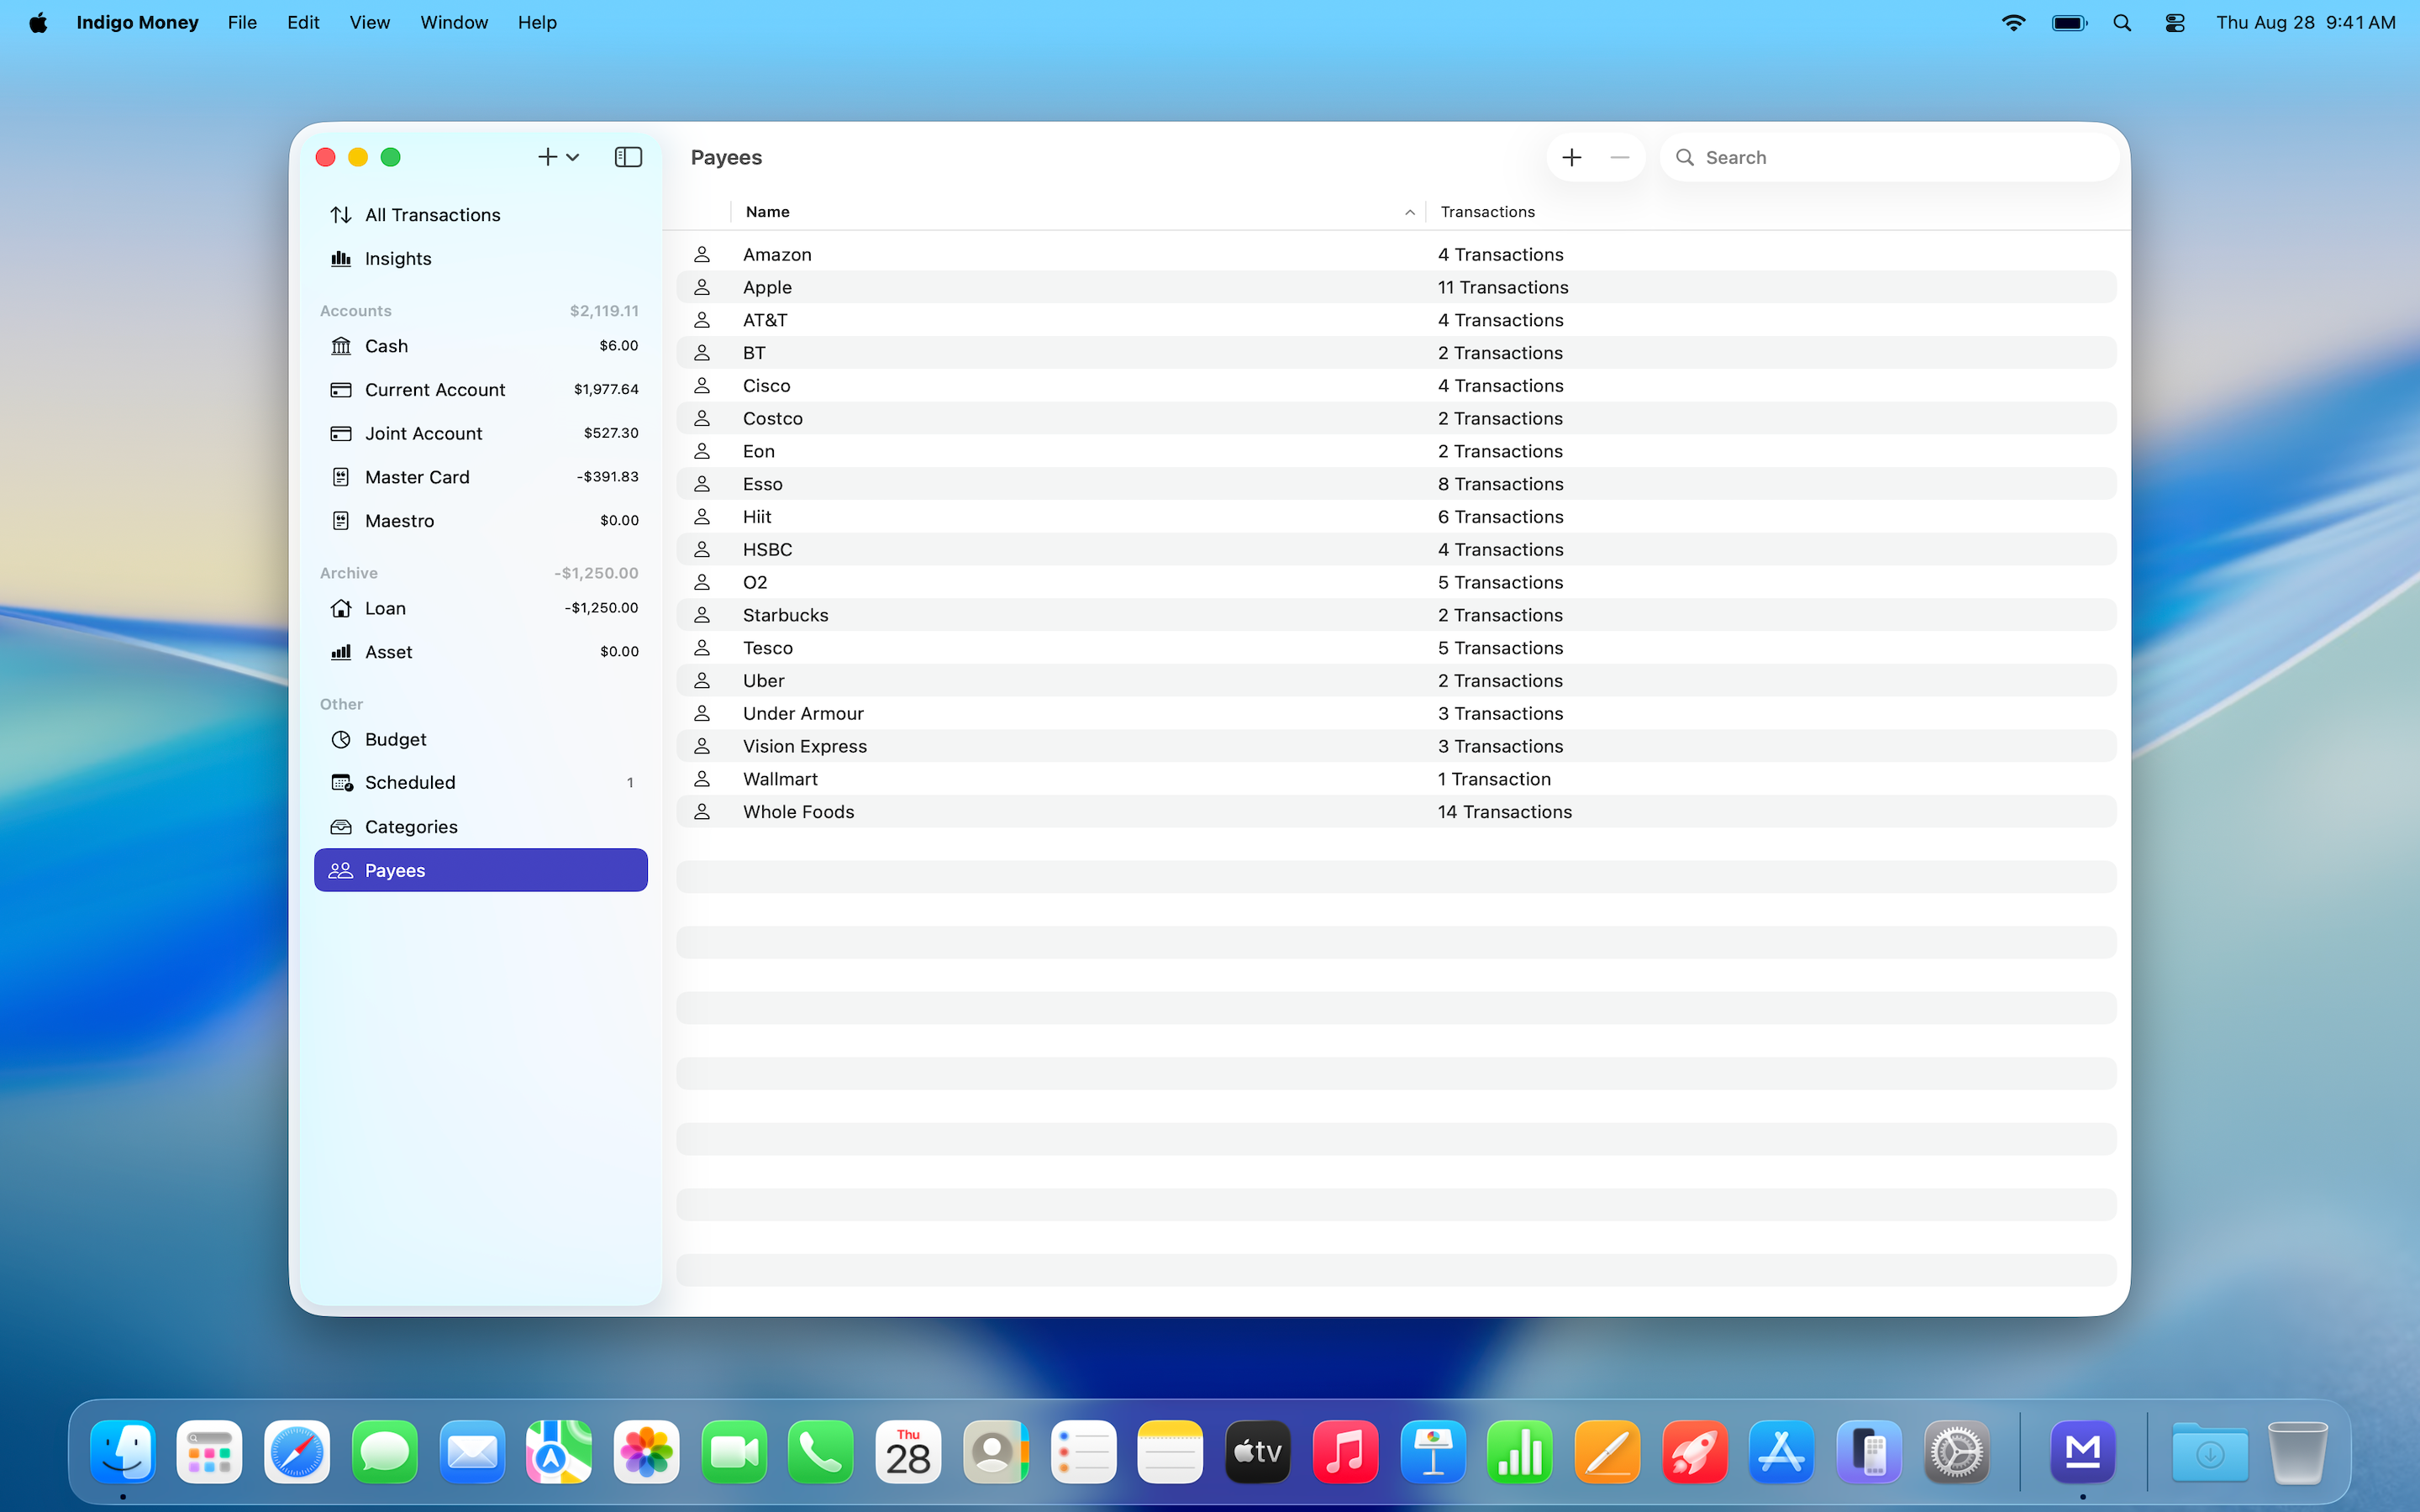
Task: Open the add new item dropdown in sidebar
Action: (x=558, y=157)
